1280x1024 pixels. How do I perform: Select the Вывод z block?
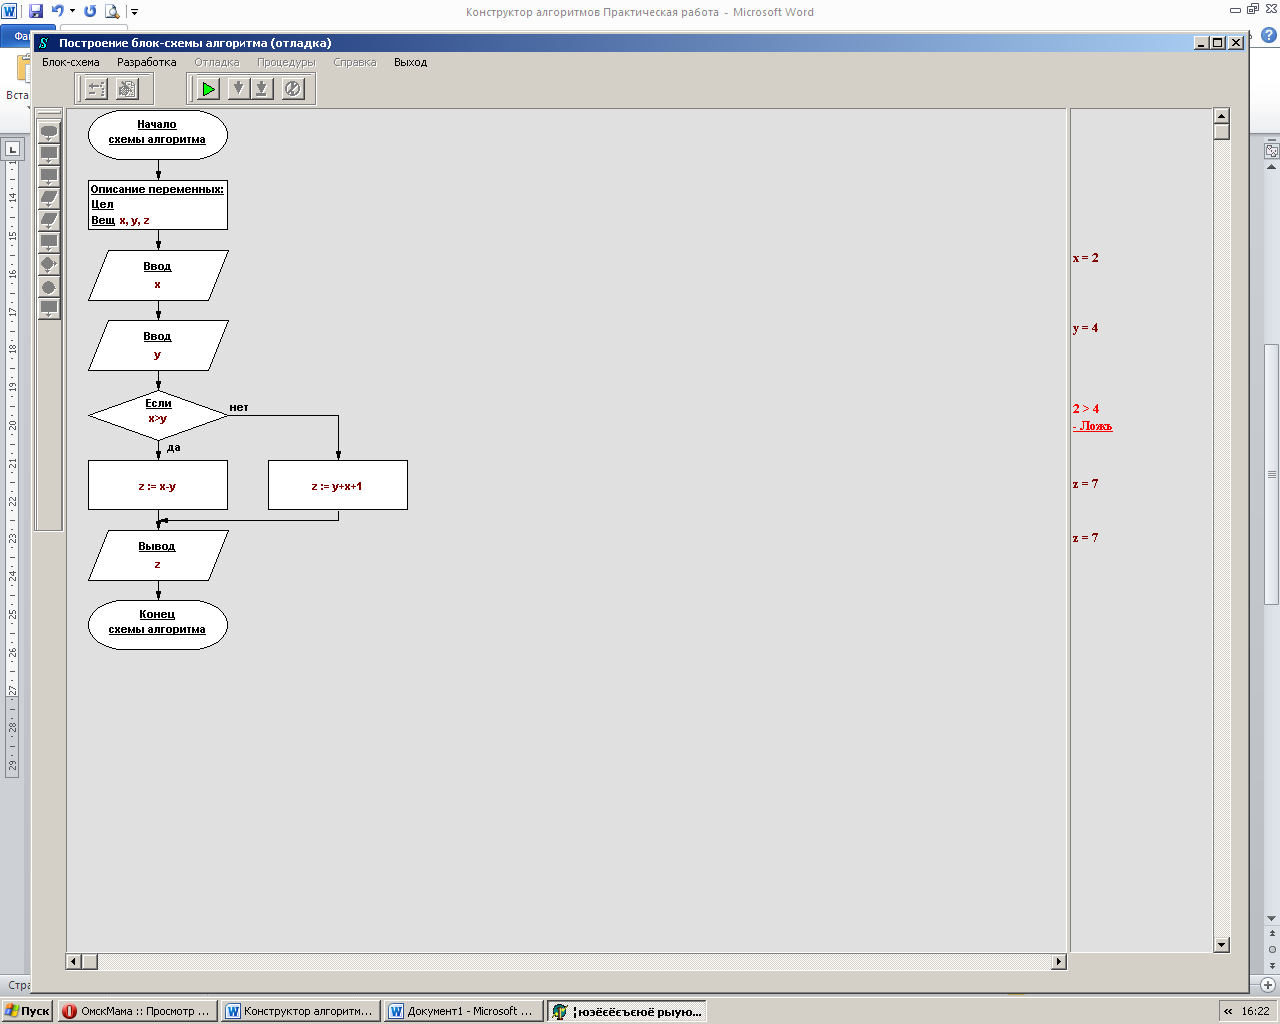point(158,555)
